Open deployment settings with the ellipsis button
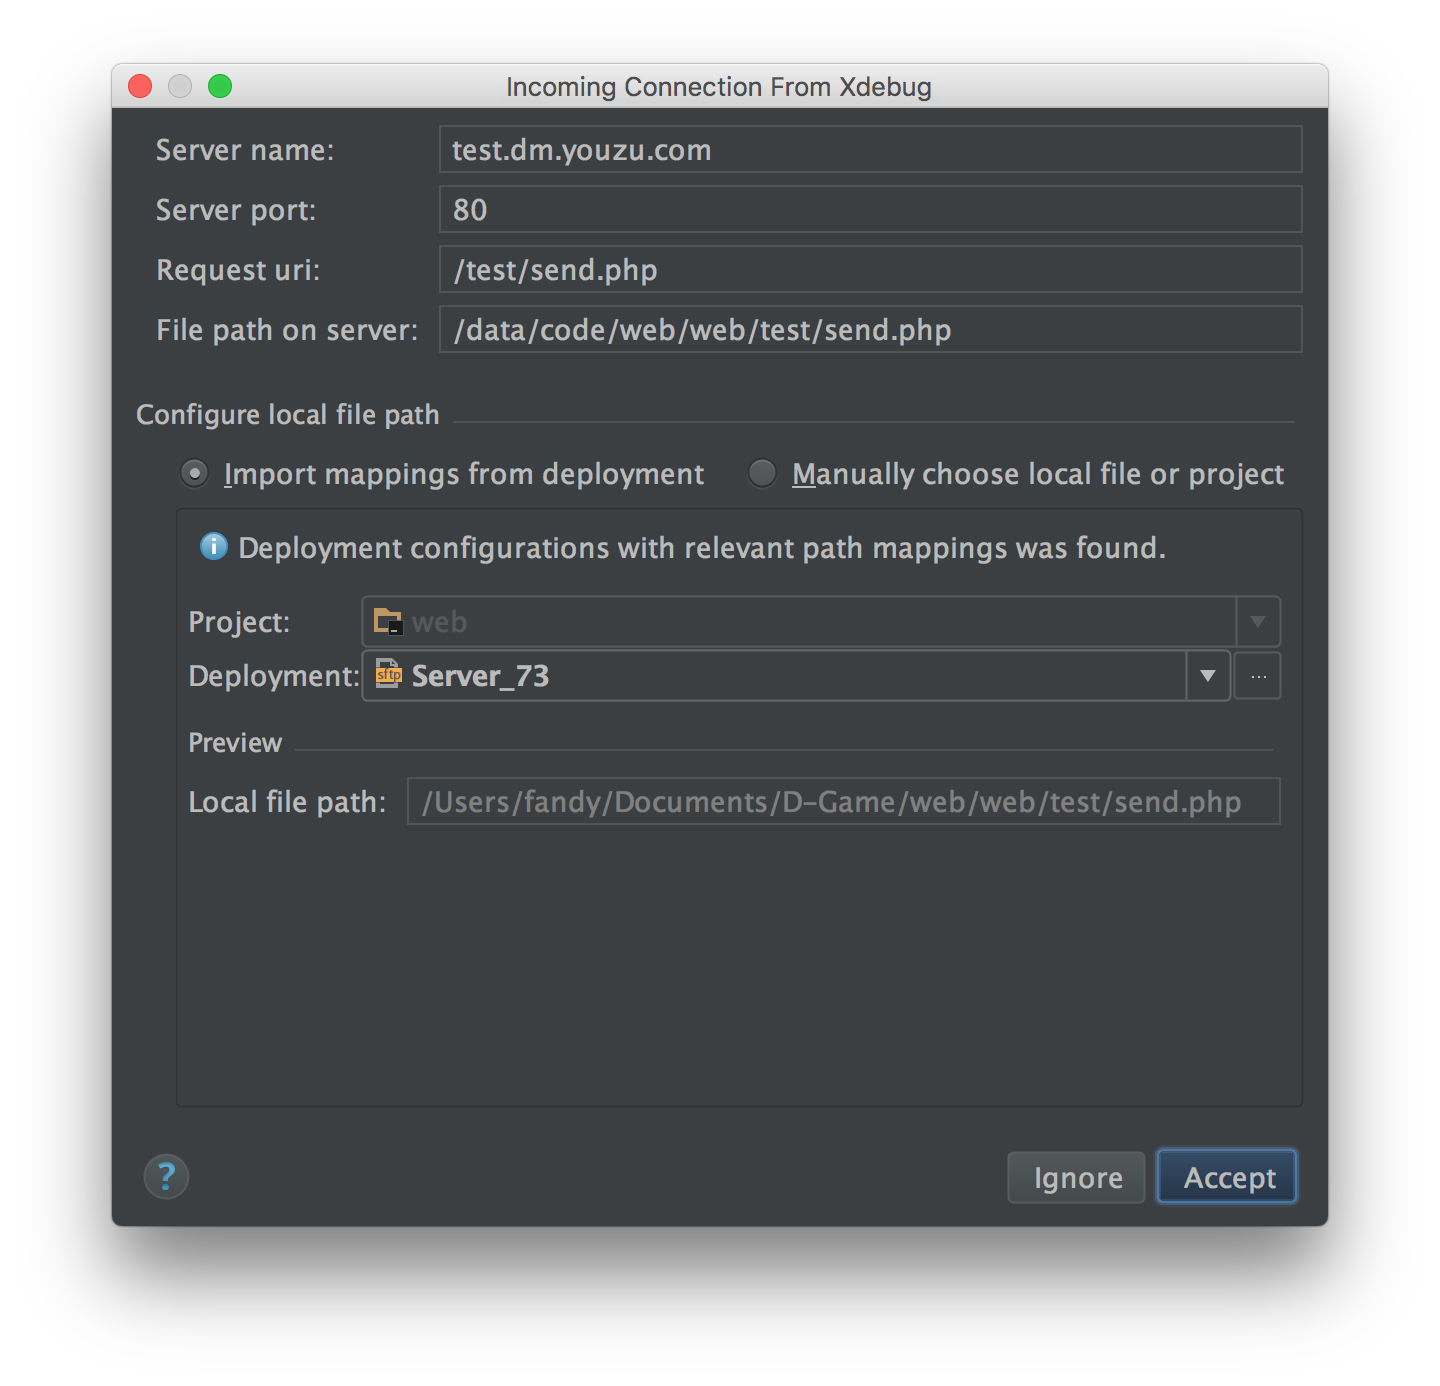Screen dimensions: 1440x1386 point(1258,676)
